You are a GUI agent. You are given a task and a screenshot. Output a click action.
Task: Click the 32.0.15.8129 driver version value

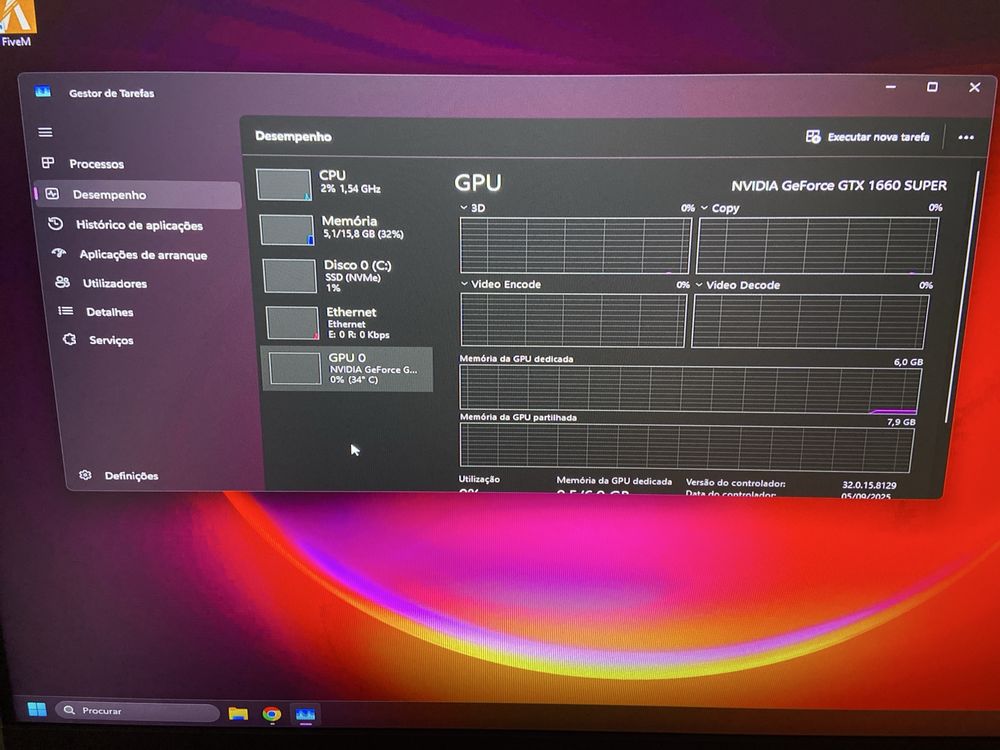coord(869,485)
